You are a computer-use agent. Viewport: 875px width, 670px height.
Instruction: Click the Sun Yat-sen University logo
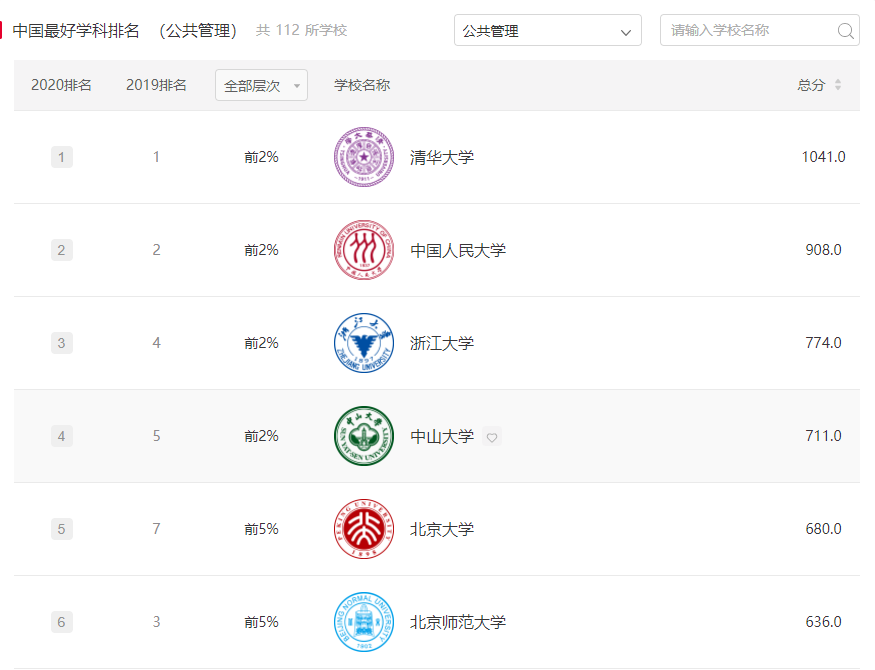363,436
